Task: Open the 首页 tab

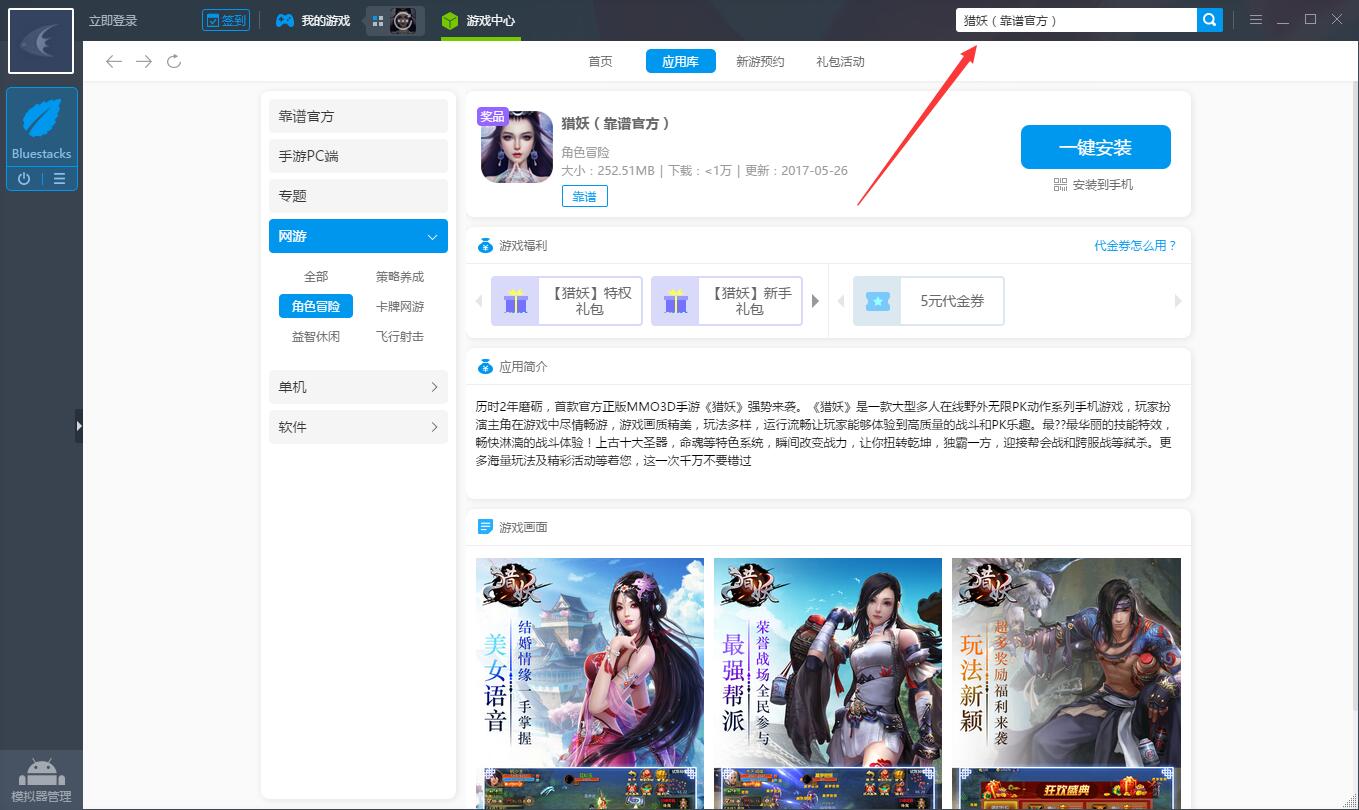Action: coord(600,62)
